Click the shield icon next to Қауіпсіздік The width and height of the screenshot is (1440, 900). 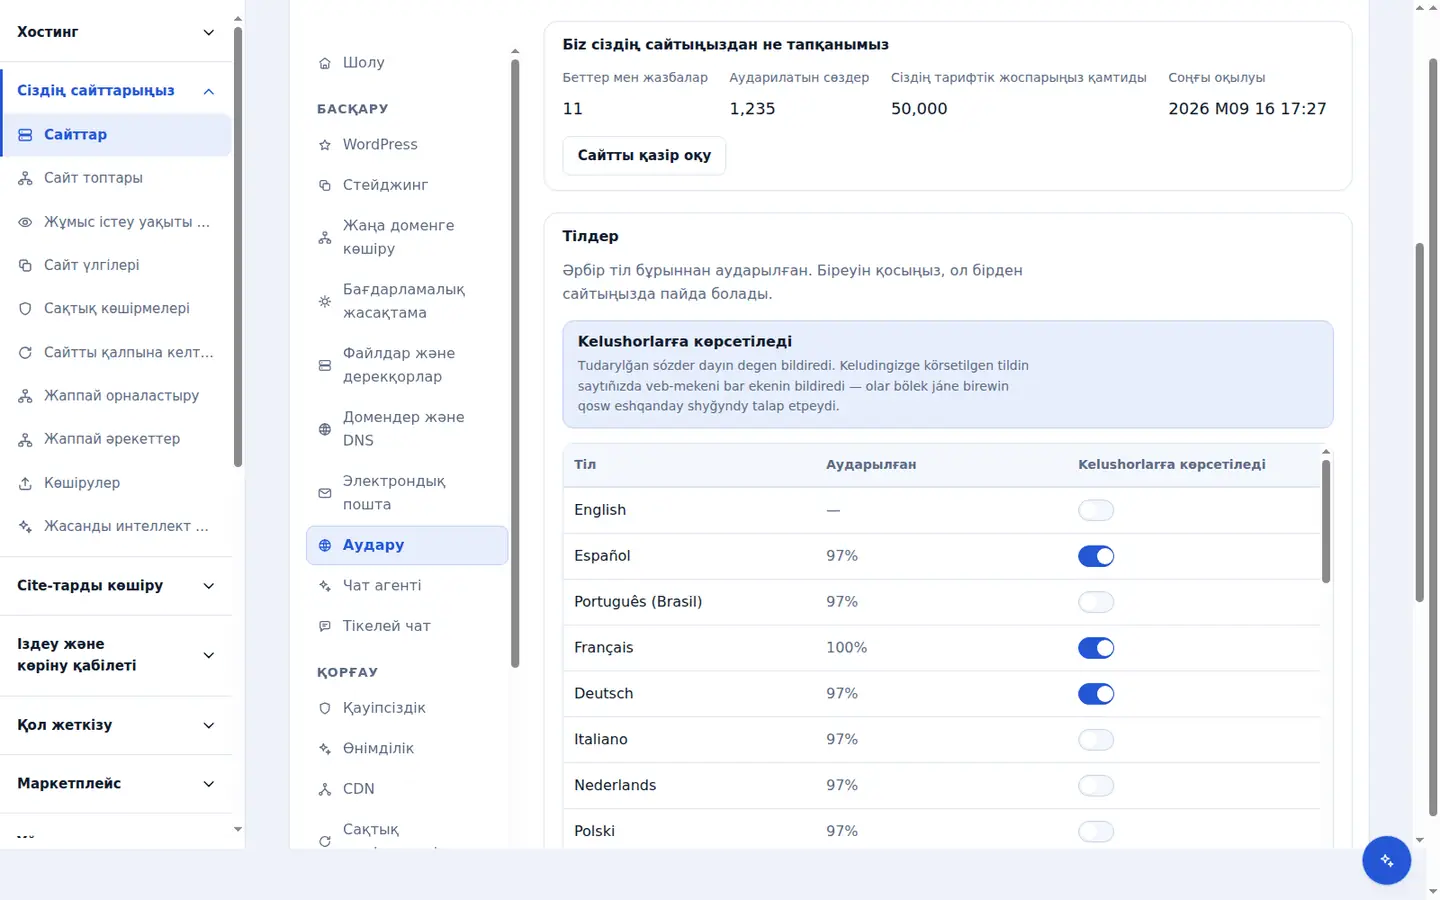tap(325, 708)
